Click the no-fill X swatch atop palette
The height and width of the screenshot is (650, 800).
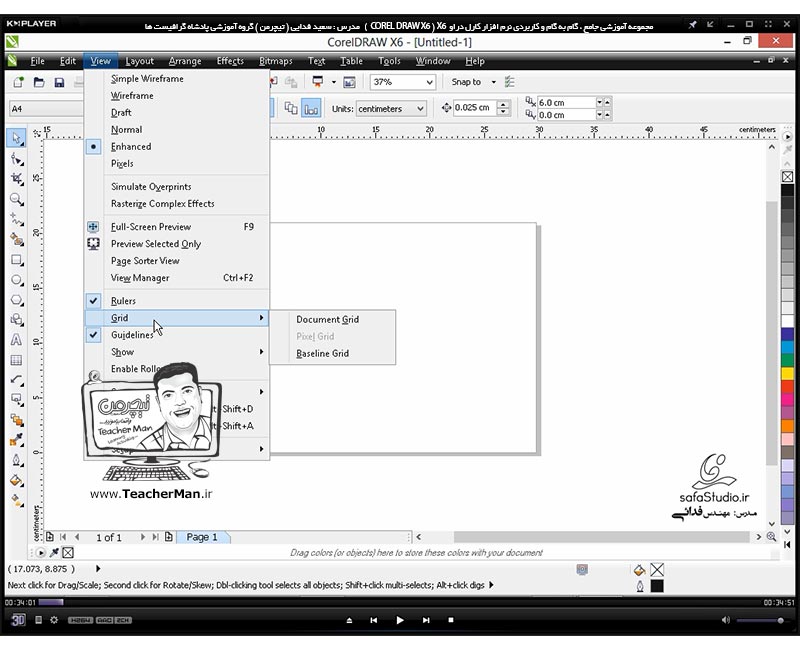[x=787, y=177]
